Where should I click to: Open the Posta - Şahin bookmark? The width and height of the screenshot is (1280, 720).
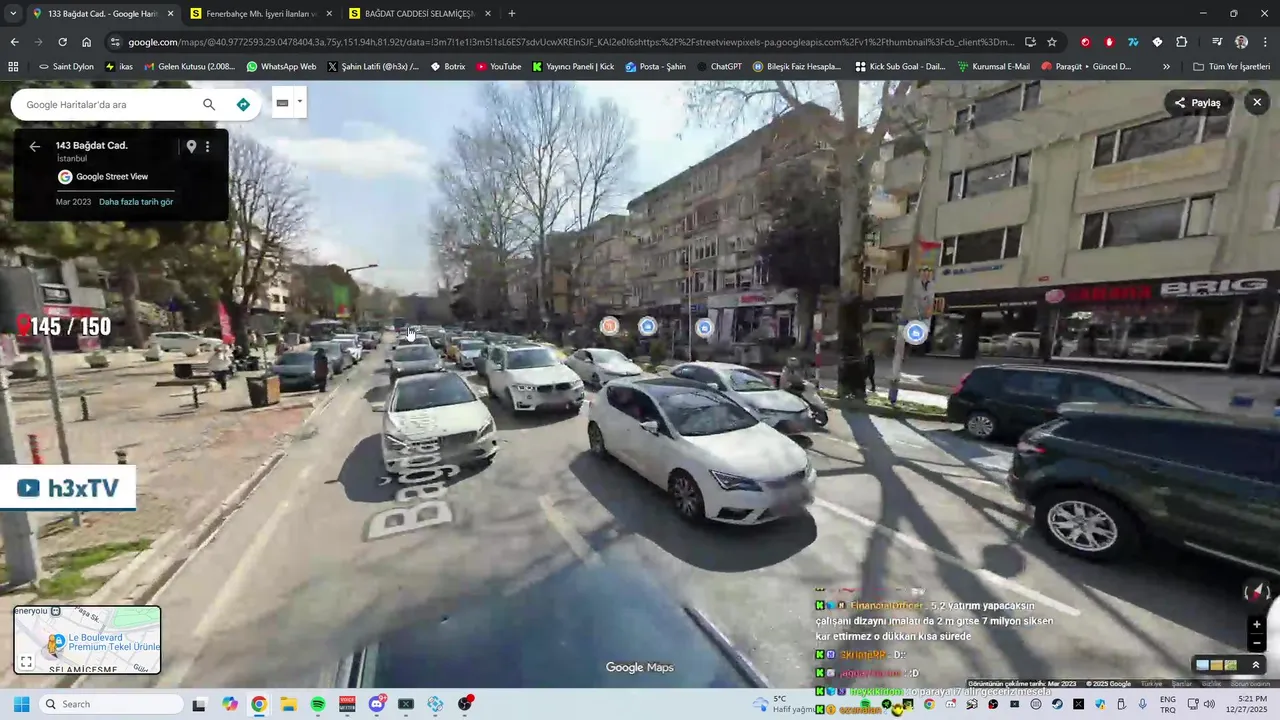click(x=655, y=67)
